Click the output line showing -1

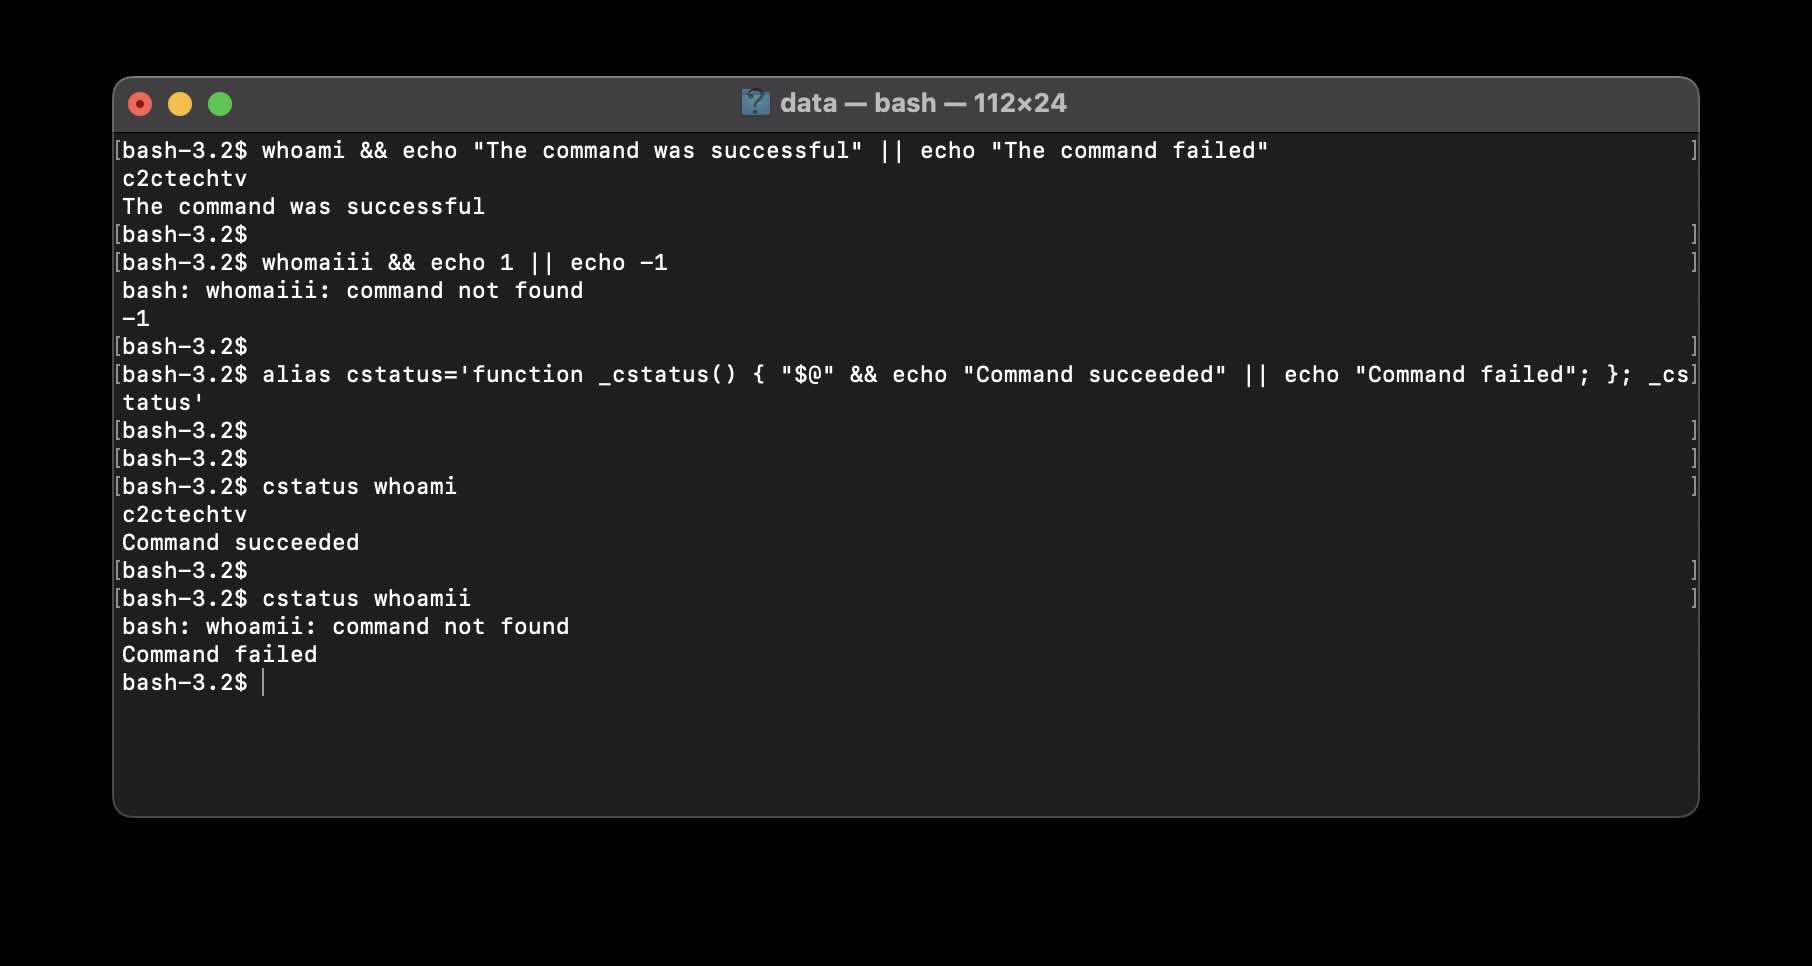tap(135, 318)
